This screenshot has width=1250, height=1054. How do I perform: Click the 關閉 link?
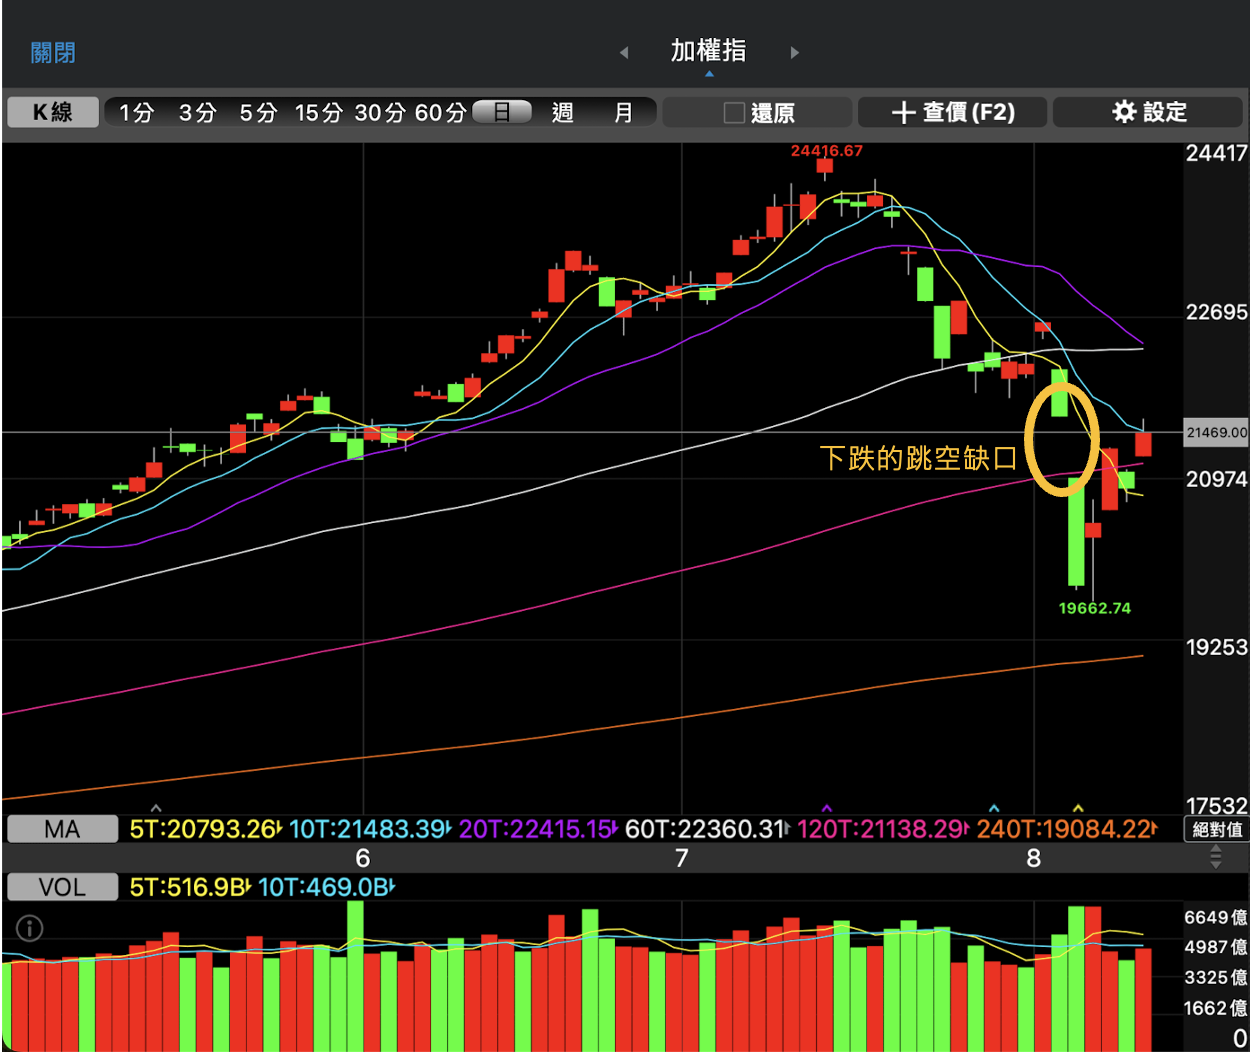click(x=53, y=52)
